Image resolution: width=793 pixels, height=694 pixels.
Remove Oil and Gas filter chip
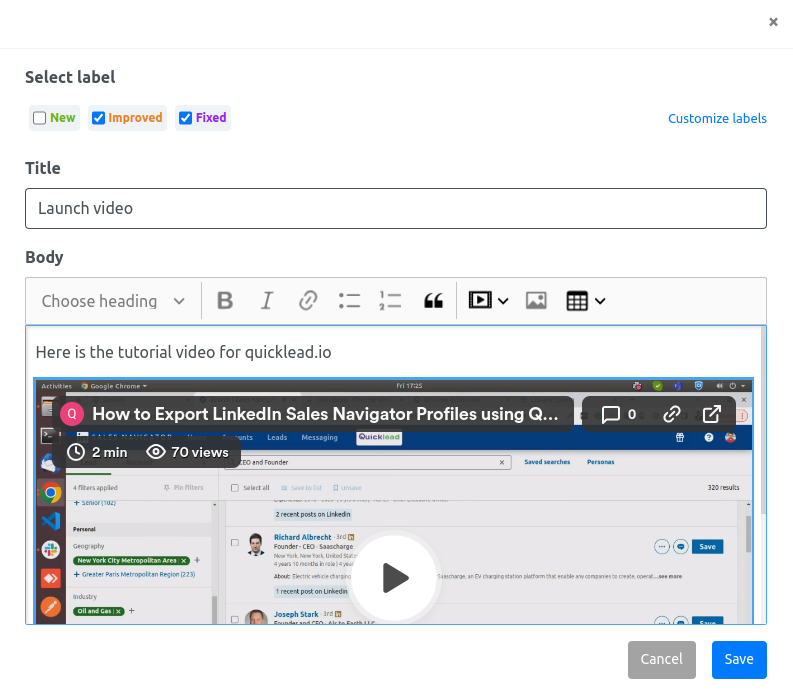tap(118, 611)
